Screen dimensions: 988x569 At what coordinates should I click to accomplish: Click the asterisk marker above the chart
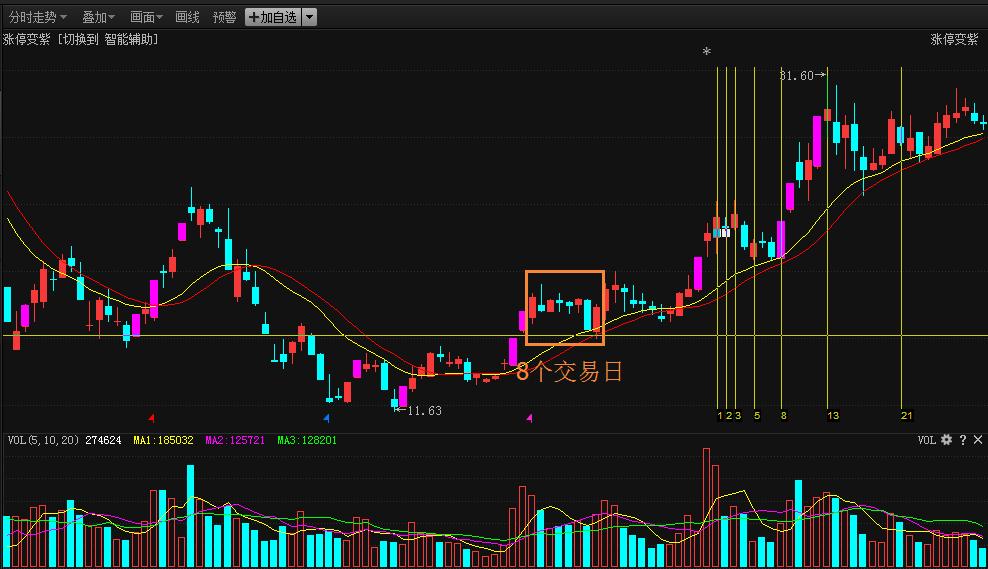[x=707, y=52]
